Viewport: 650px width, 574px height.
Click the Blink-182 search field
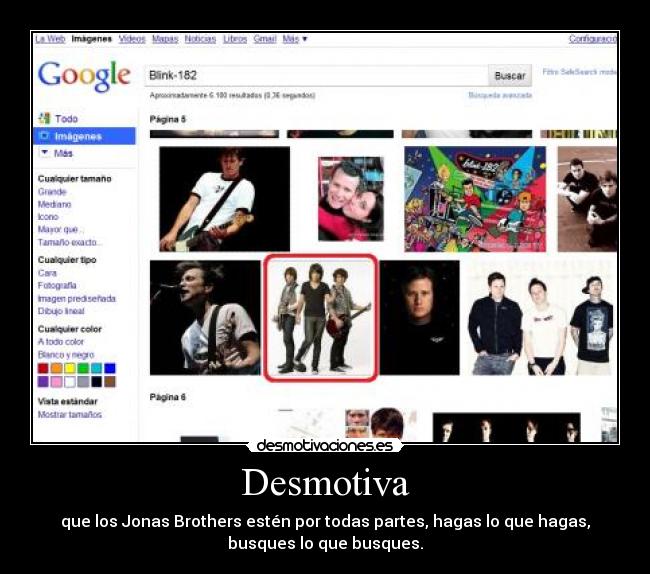point(316,76)
